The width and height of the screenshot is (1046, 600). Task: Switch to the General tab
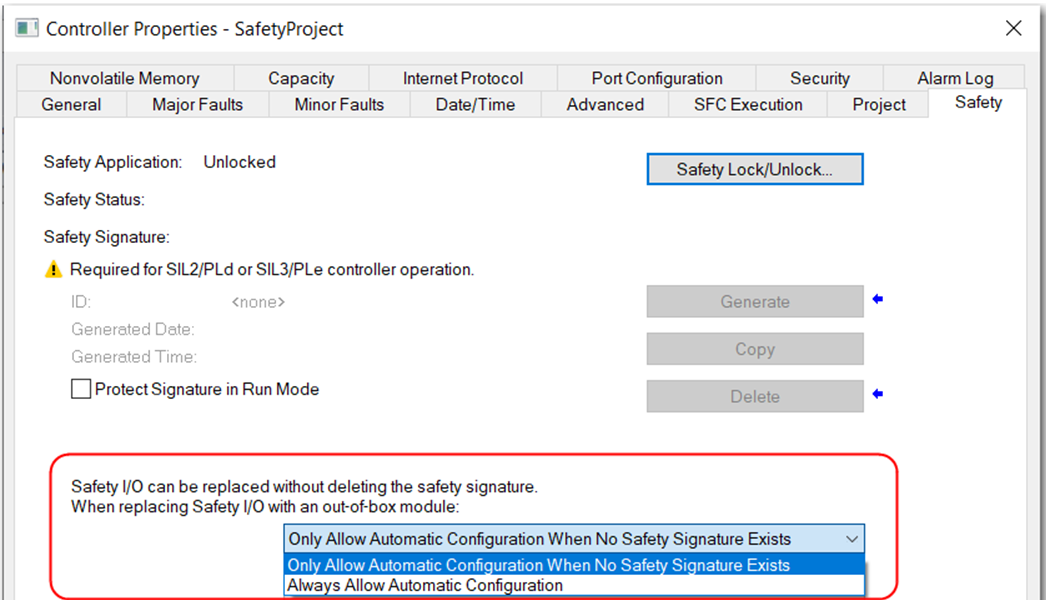coord(71,105)
